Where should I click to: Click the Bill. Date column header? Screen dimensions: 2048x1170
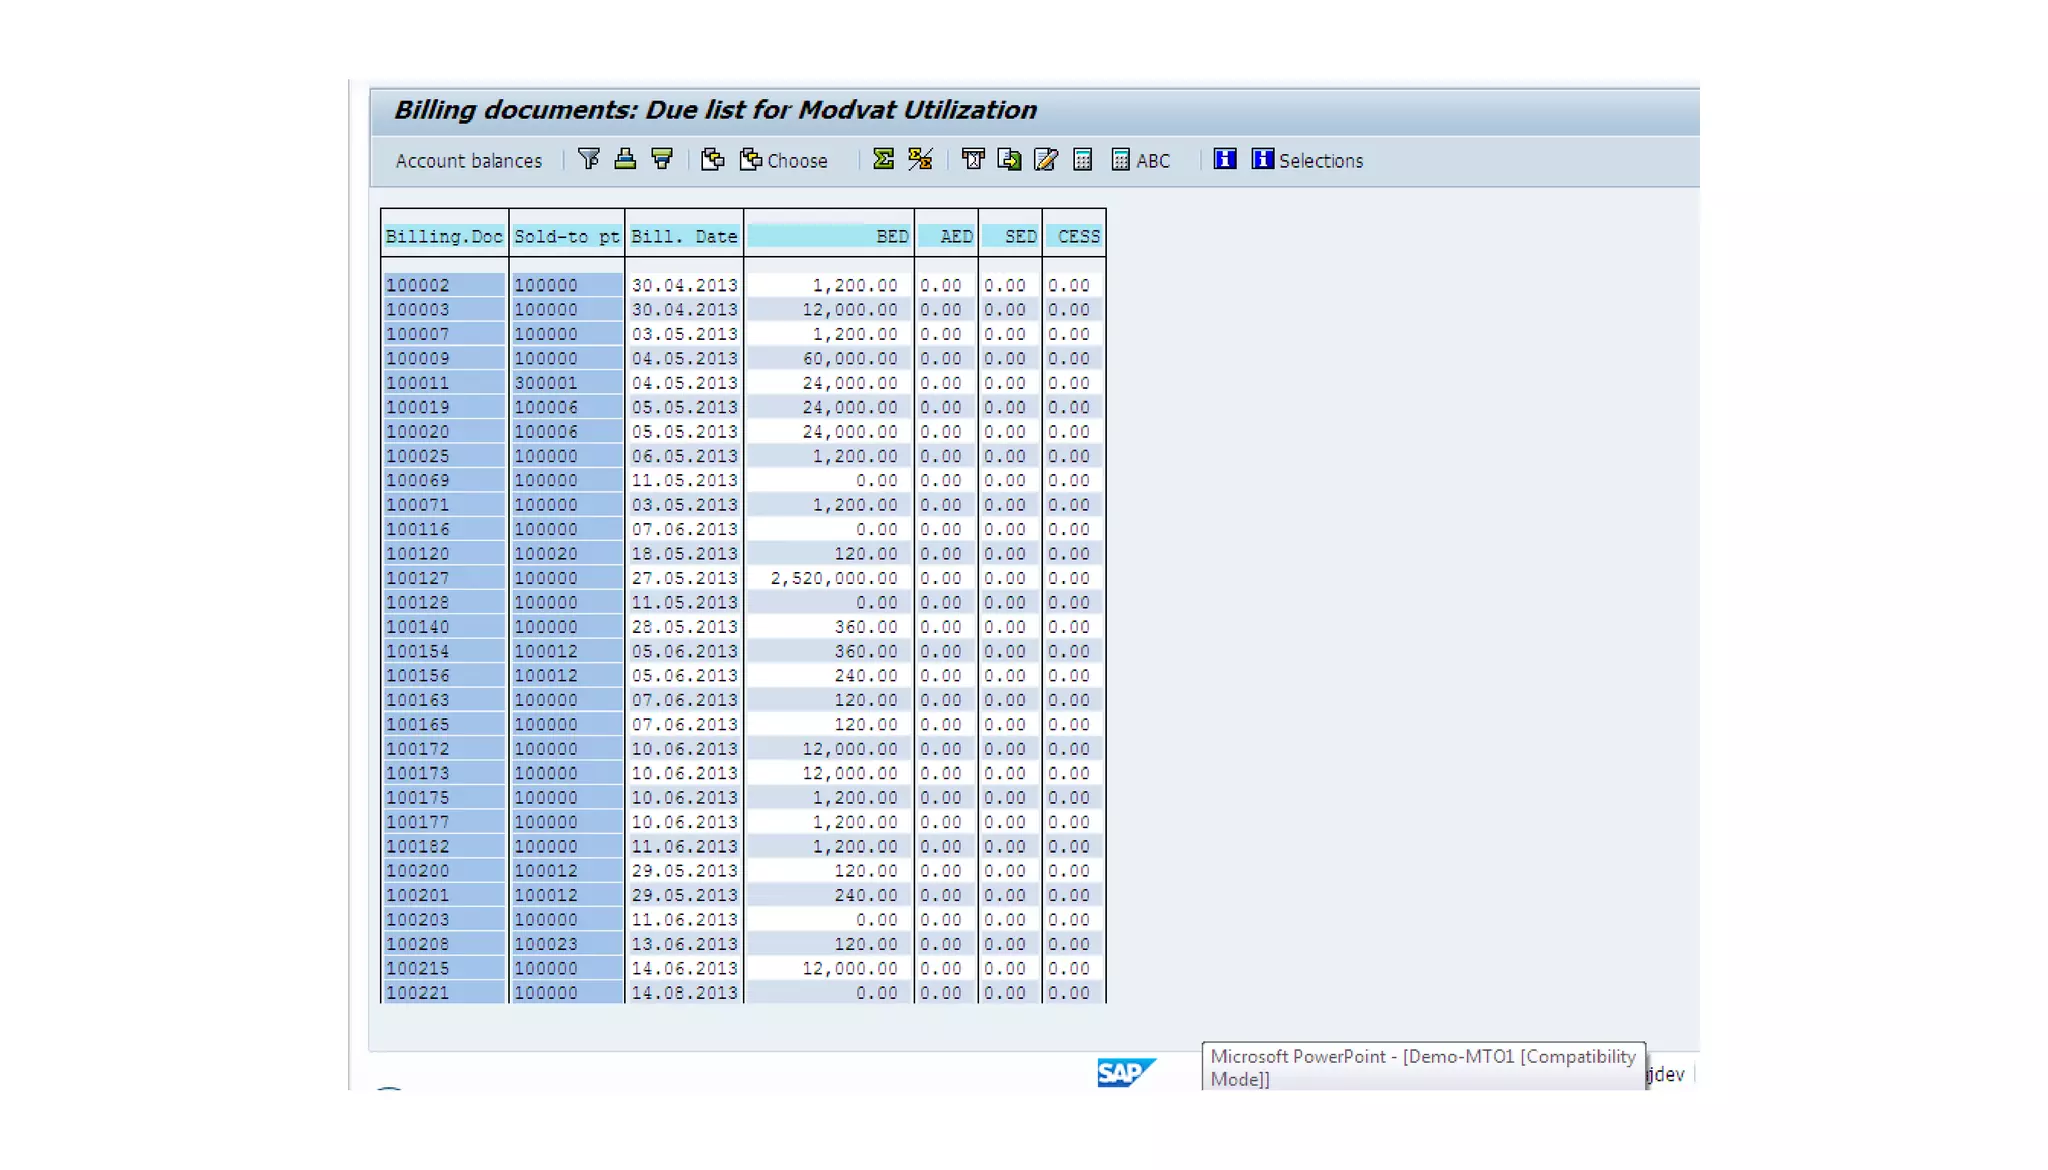[x=684, y=237]
